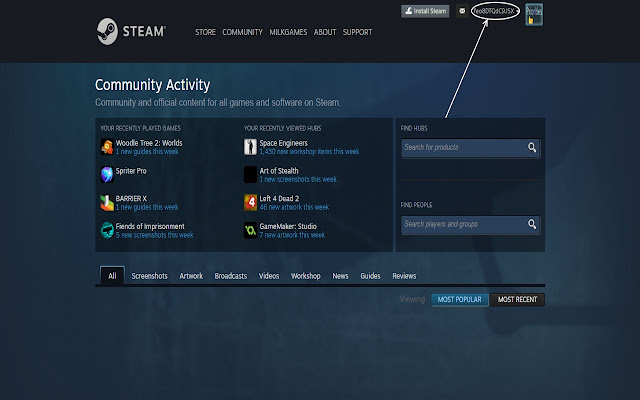Click the GameMaker: Studio hub icon
This screenshot has width=640, height=400.
(x=251, y=230)
